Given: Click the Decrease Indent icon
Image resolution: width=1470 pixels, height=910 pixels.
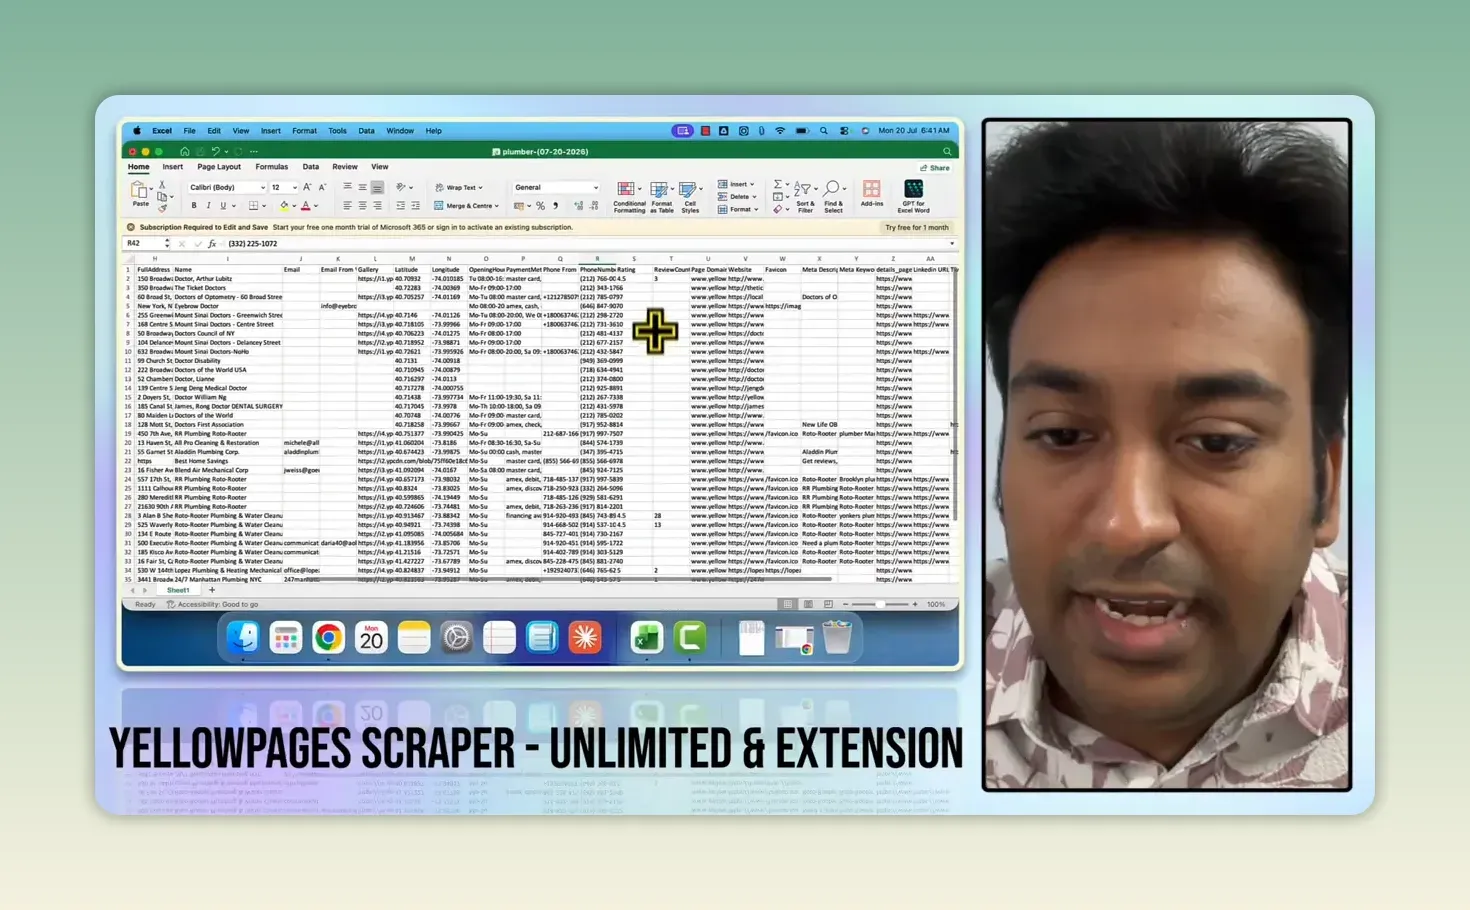Looking at the screenshot, I should pos(400,206).
